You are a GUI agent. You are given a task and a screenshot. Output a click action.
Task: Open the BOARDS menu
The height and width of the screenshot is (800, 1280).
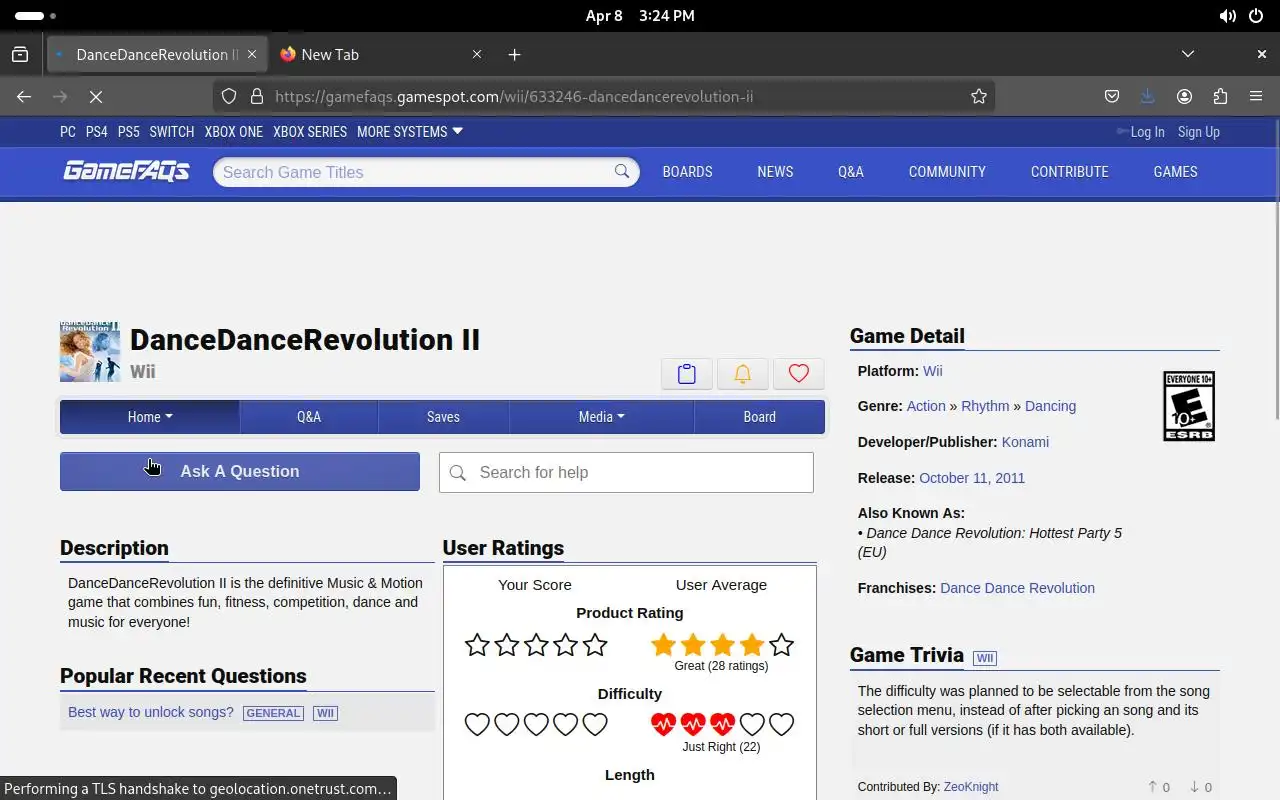point(687,171)
